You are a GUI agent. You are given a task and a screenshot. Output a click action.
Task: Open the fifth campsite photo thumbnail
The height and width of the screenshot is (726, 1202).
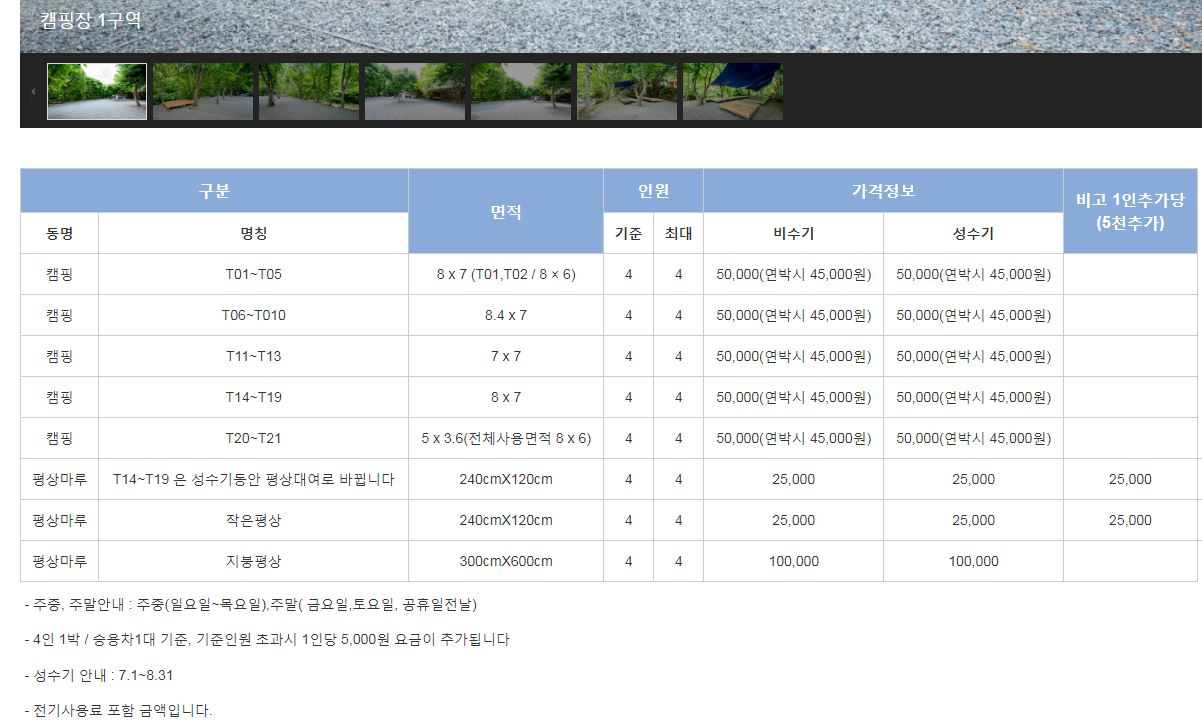(x=521, y=92)
